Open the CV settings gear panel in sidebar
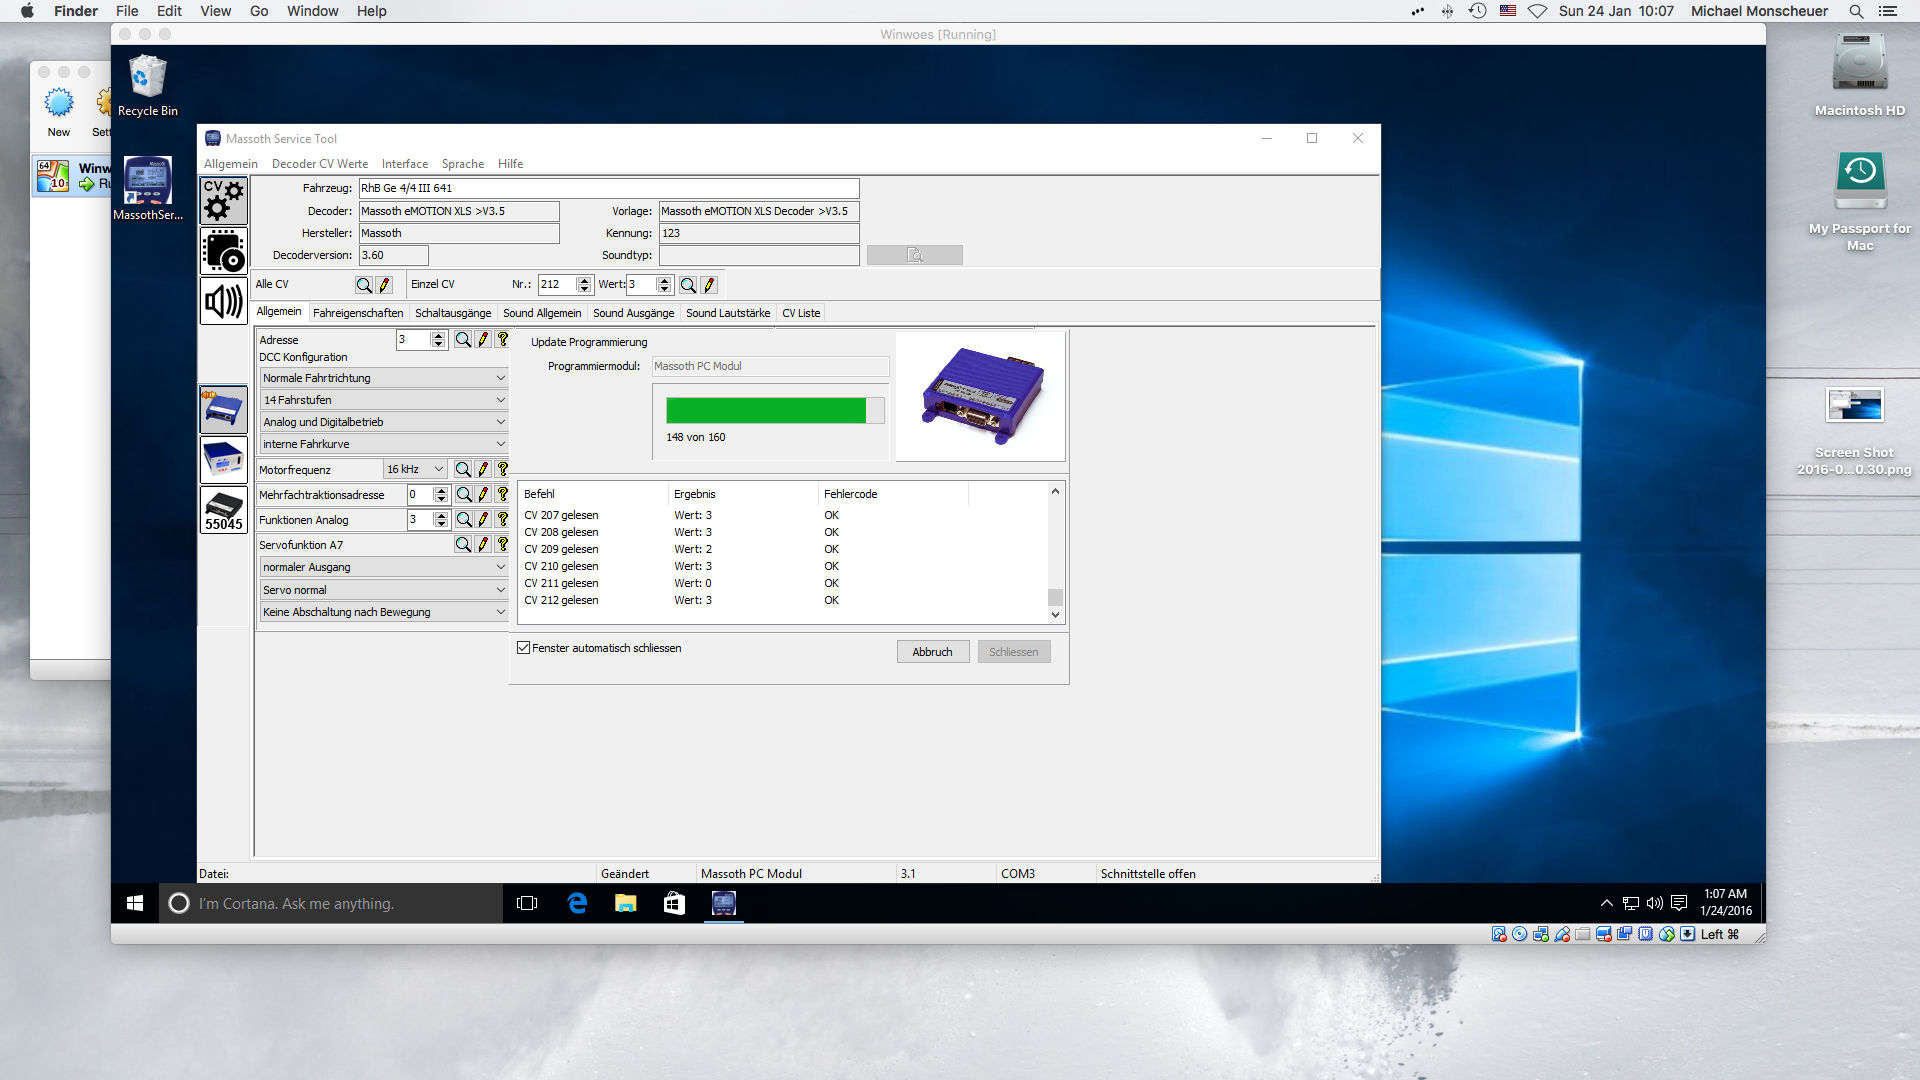 (x=224, y=200)
